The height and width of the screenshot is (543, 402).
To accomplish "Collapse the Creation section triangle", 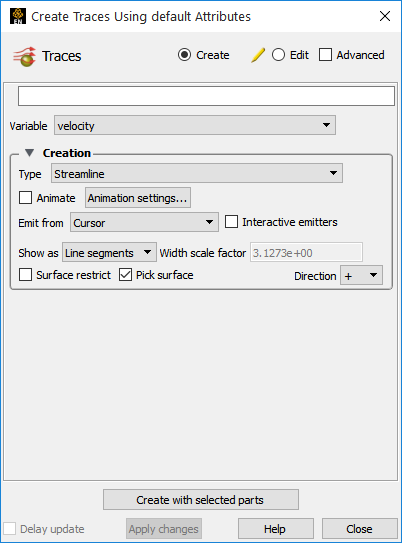I will click(30, 153).
